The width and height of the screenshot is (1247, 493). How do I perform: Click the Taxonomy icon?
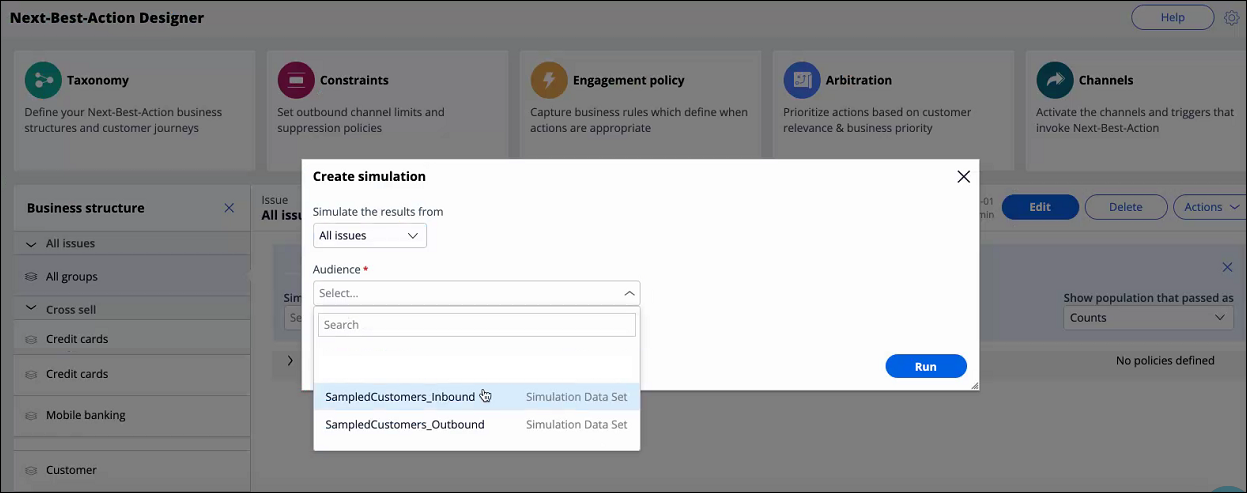tap(43, 80)
